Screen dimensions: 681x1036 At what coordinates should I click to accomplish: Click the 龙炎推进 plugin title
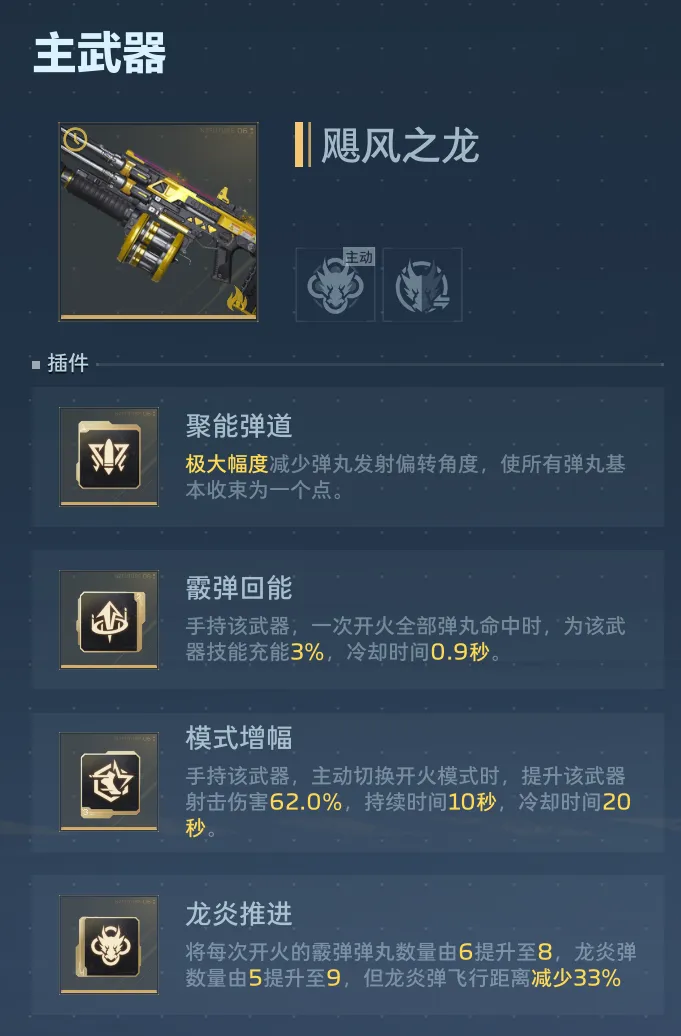[x=239, y=914]
